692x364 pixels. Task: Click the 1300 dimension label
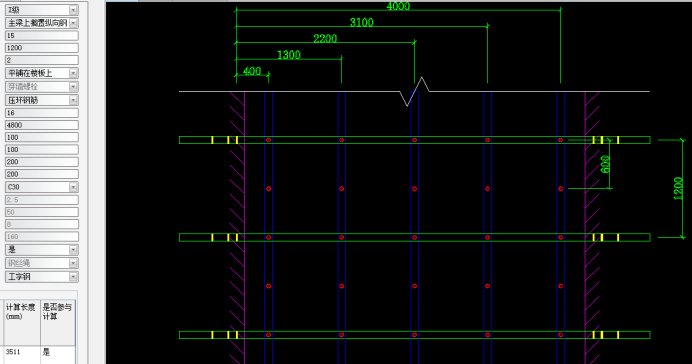[x=289, y=55]
